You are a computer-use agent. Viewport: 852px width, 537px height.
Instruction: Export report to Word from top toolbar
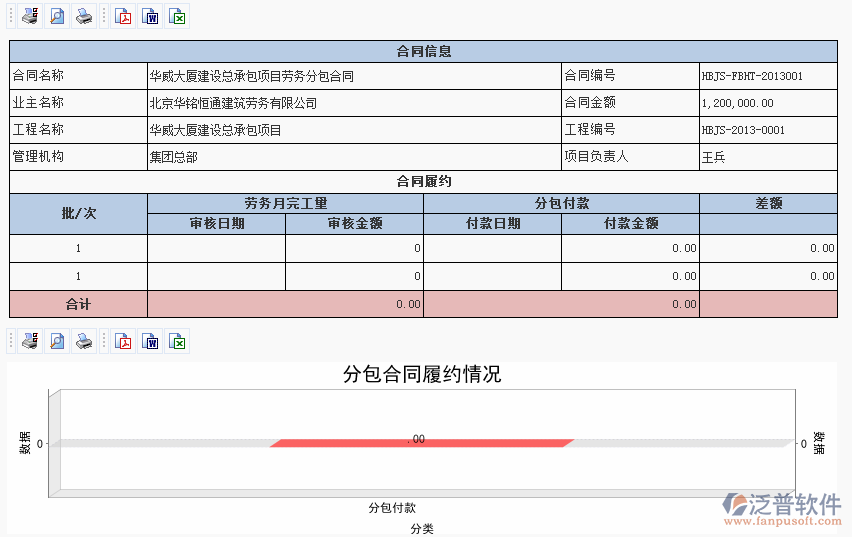[151, 16]
